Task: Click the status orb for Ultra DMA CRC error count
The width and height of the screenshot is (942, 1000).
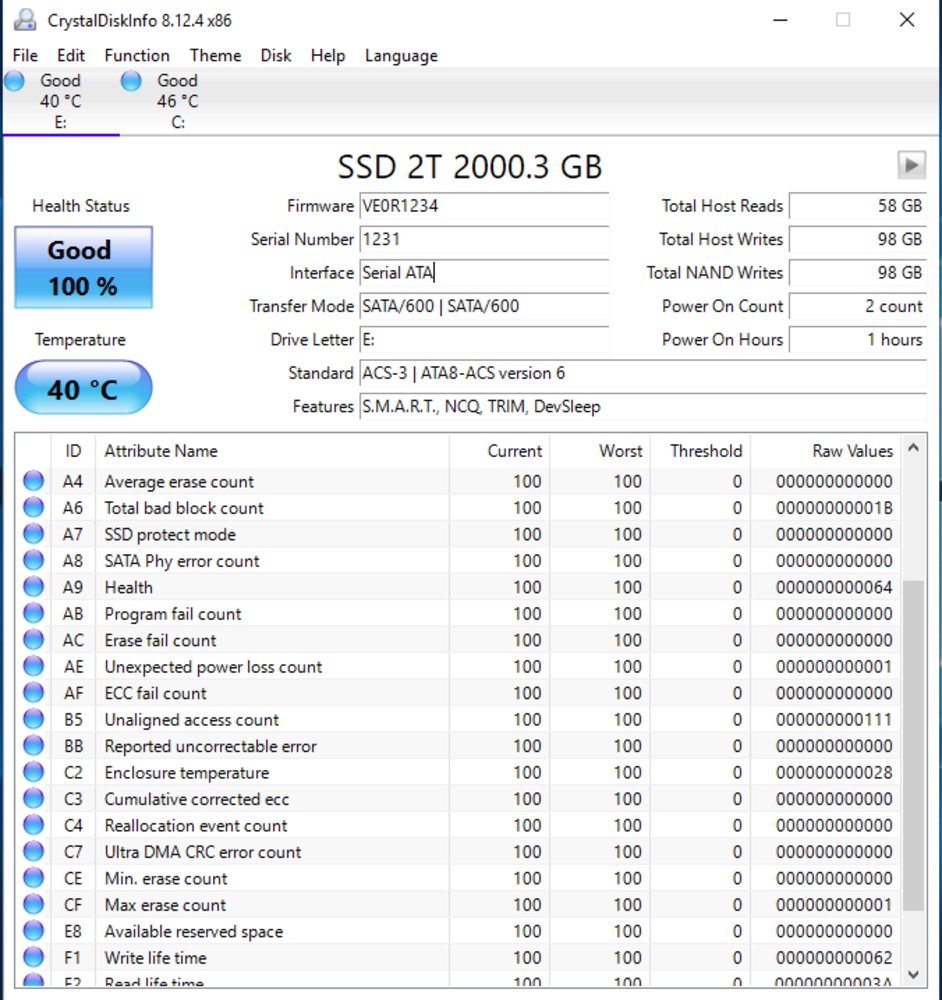Action: pos(33,851)
